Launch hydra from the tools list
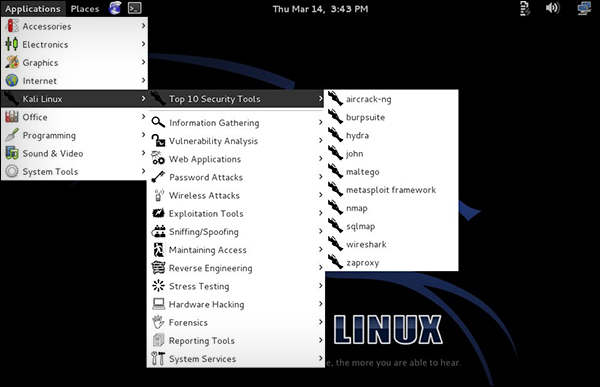 (391, 136)
